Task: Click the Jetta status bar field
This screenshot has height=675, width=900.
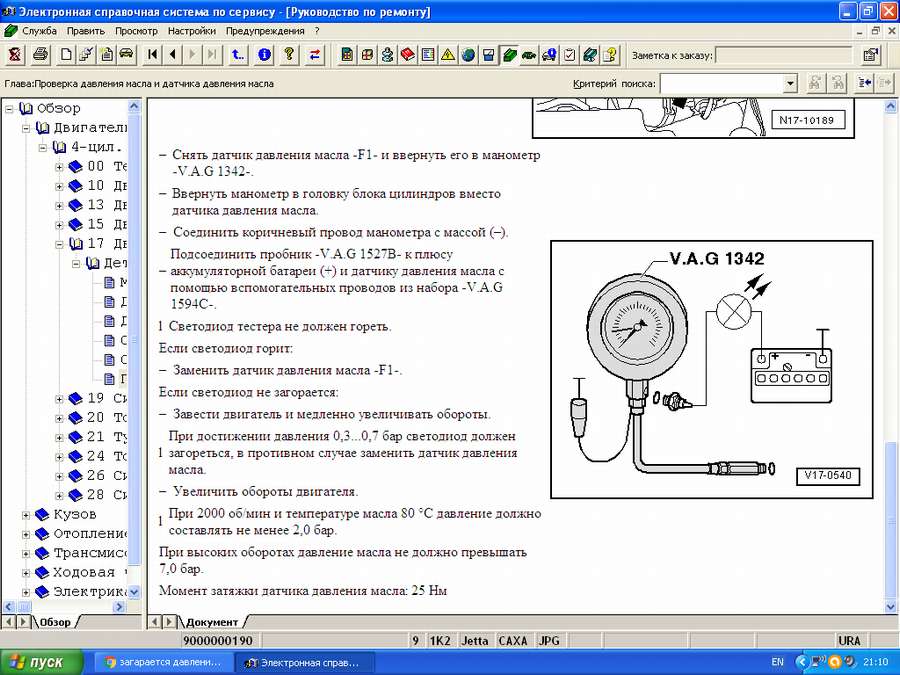Action: coord(475,641)
